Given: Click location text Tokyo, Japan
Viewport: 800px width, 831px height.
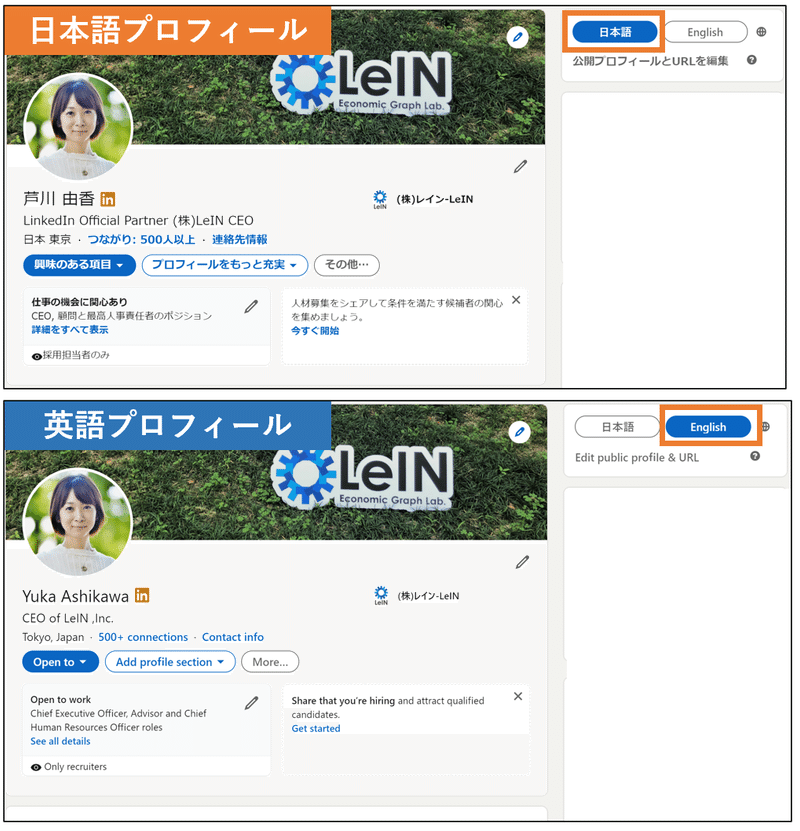Looking at the screenshot, I should [53, 637].
